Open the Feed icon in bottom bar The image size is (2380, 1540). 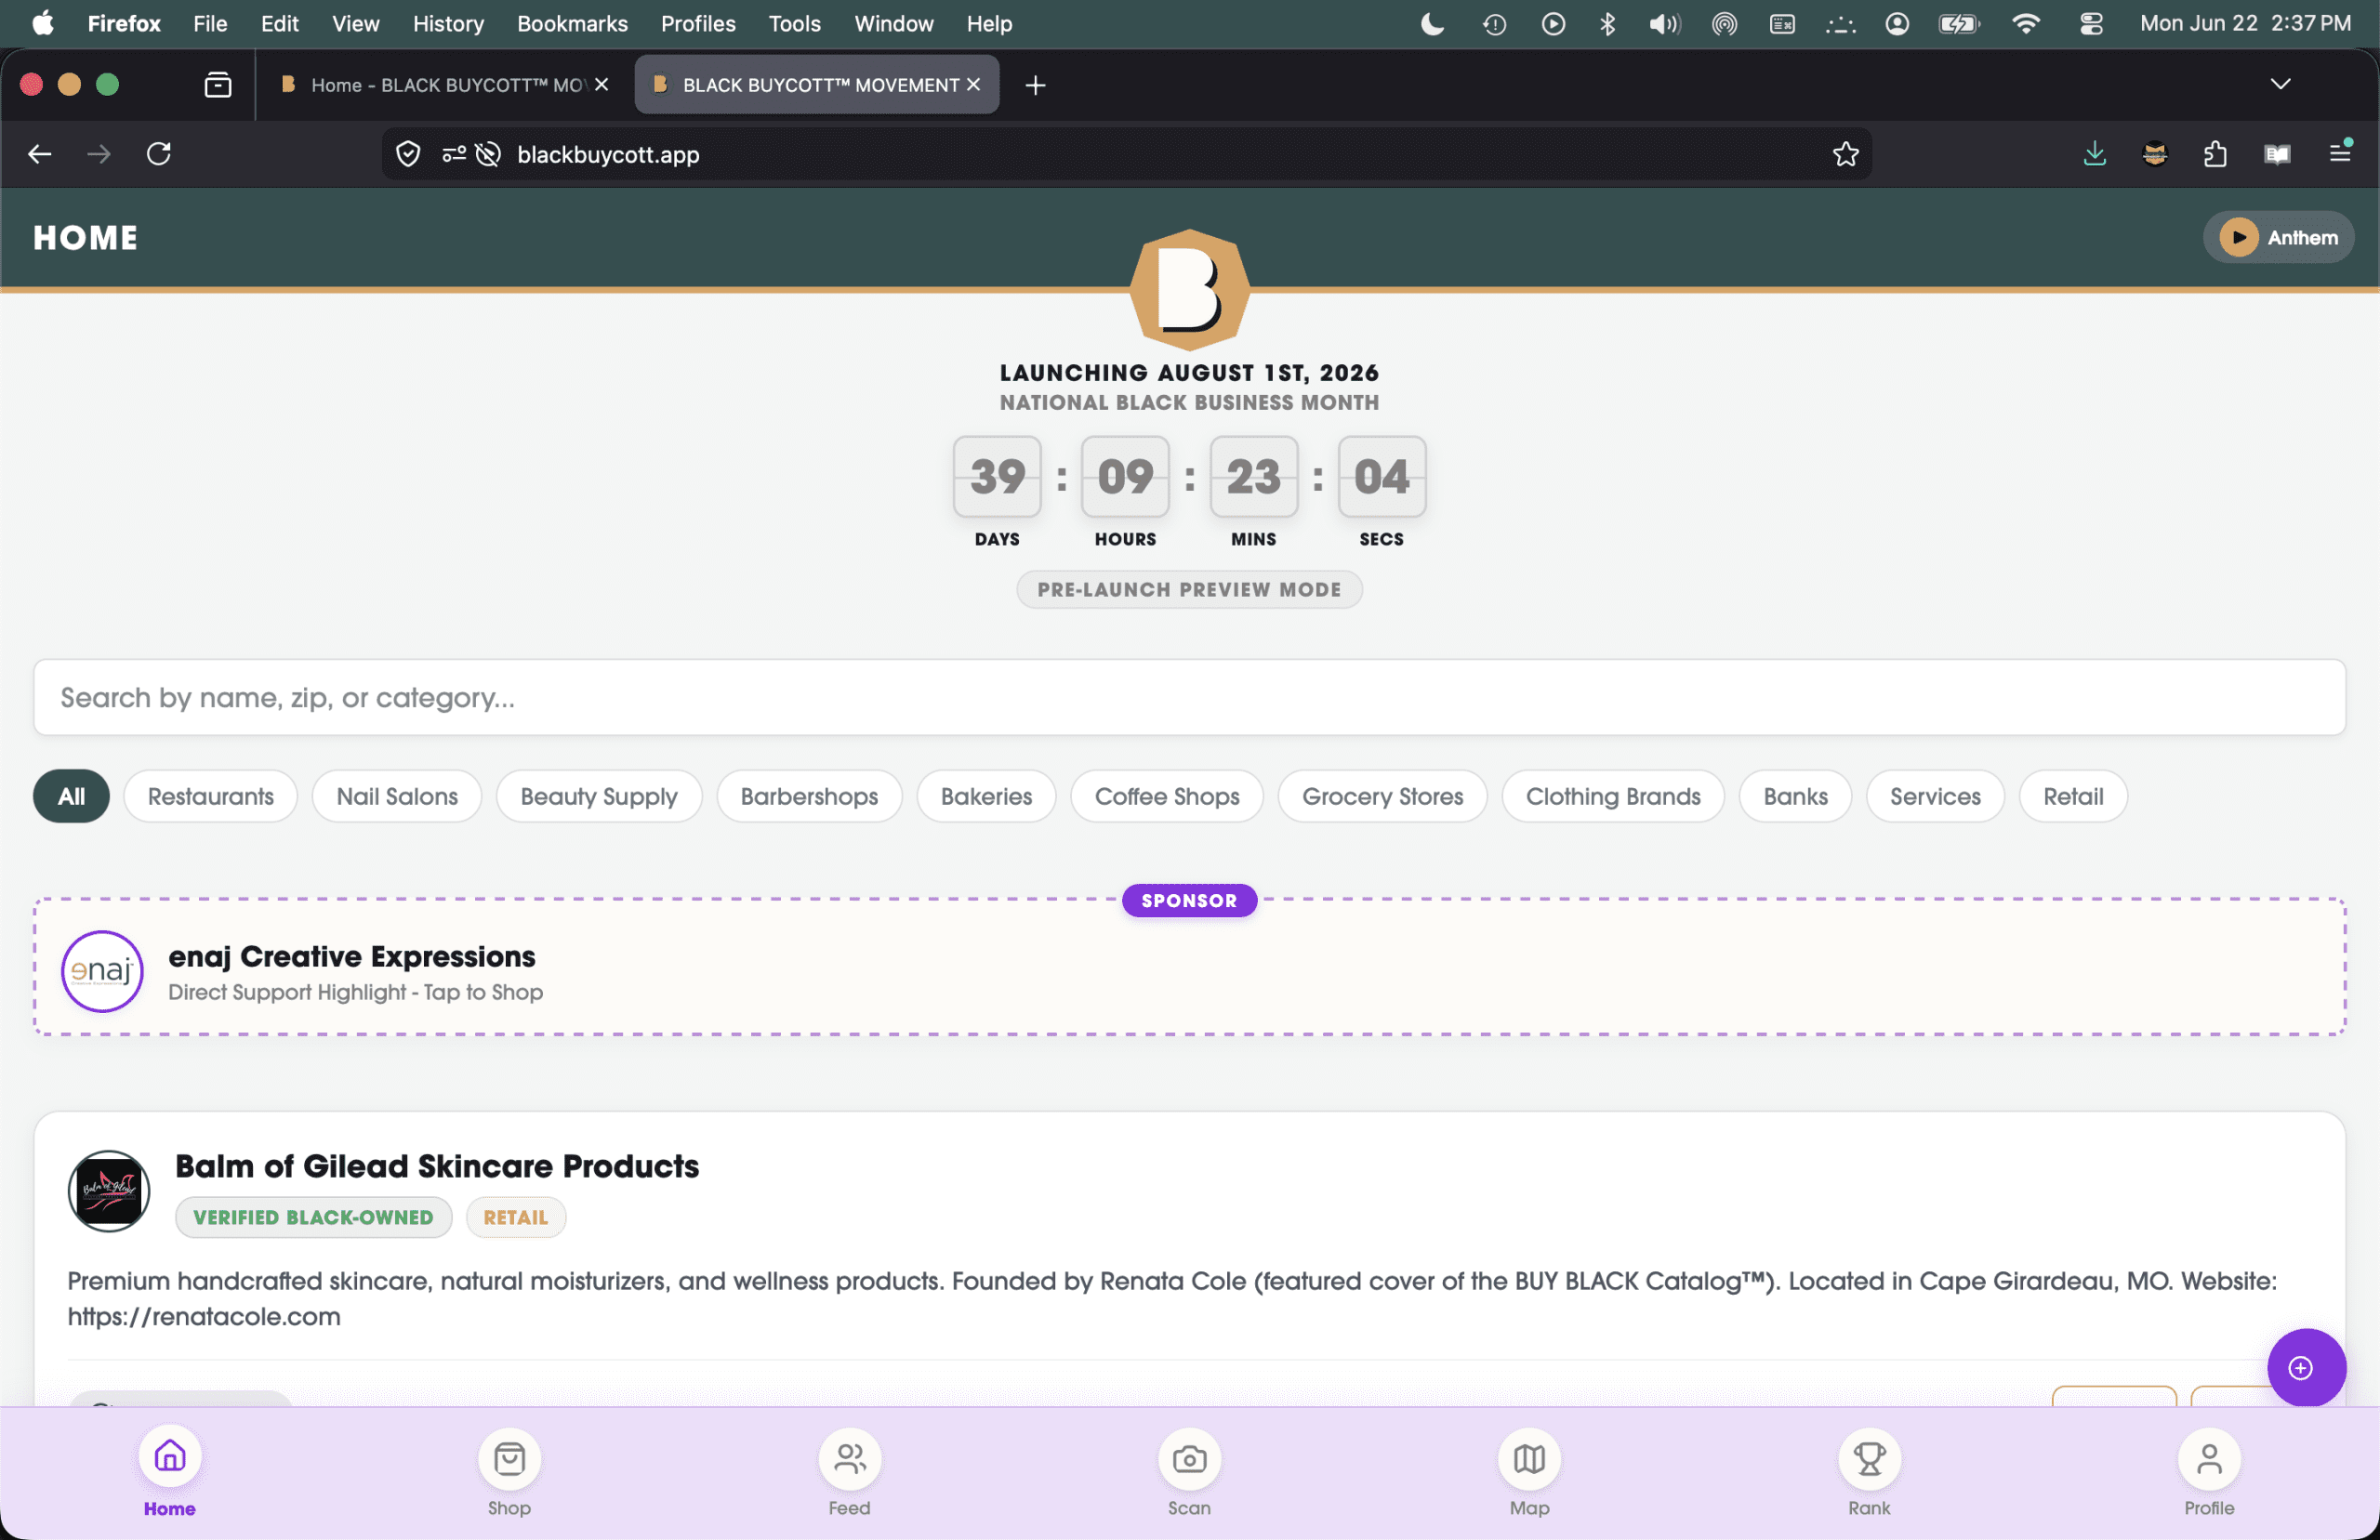point(849,1460)
